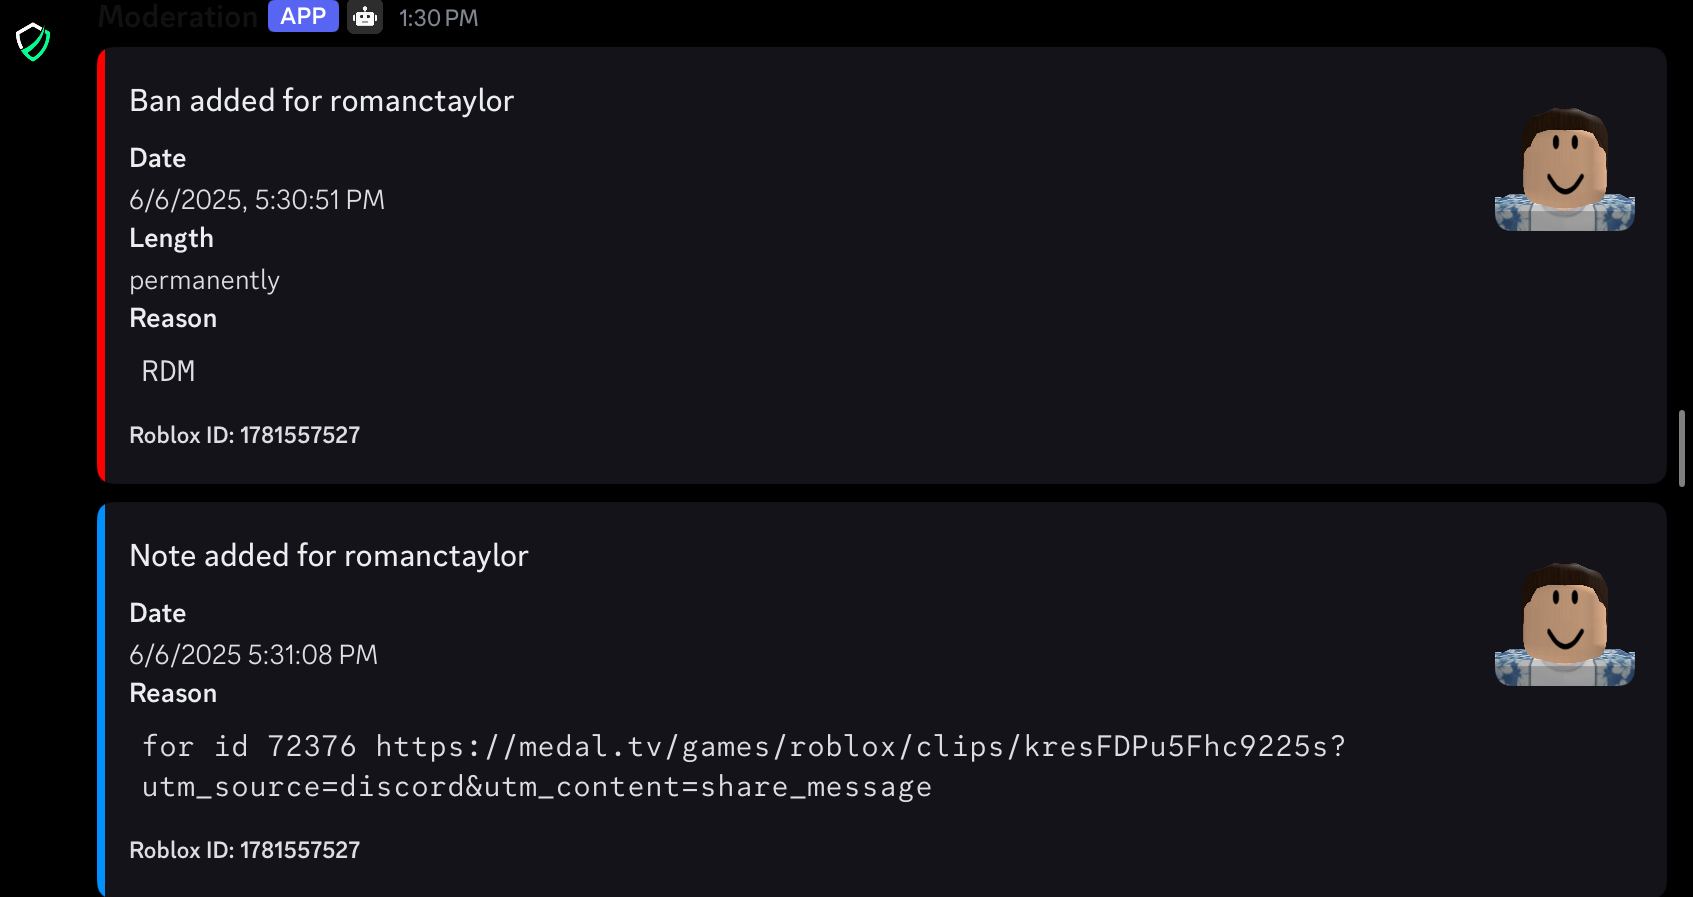The width and height of the screenshot is (1693, 897).
Task: Open the medal.tv clip link
Action: click(860, 747)
